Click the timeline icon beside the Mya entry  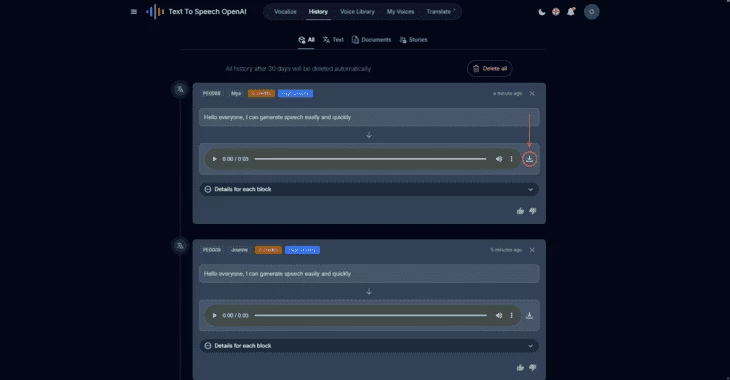(180, 89)
